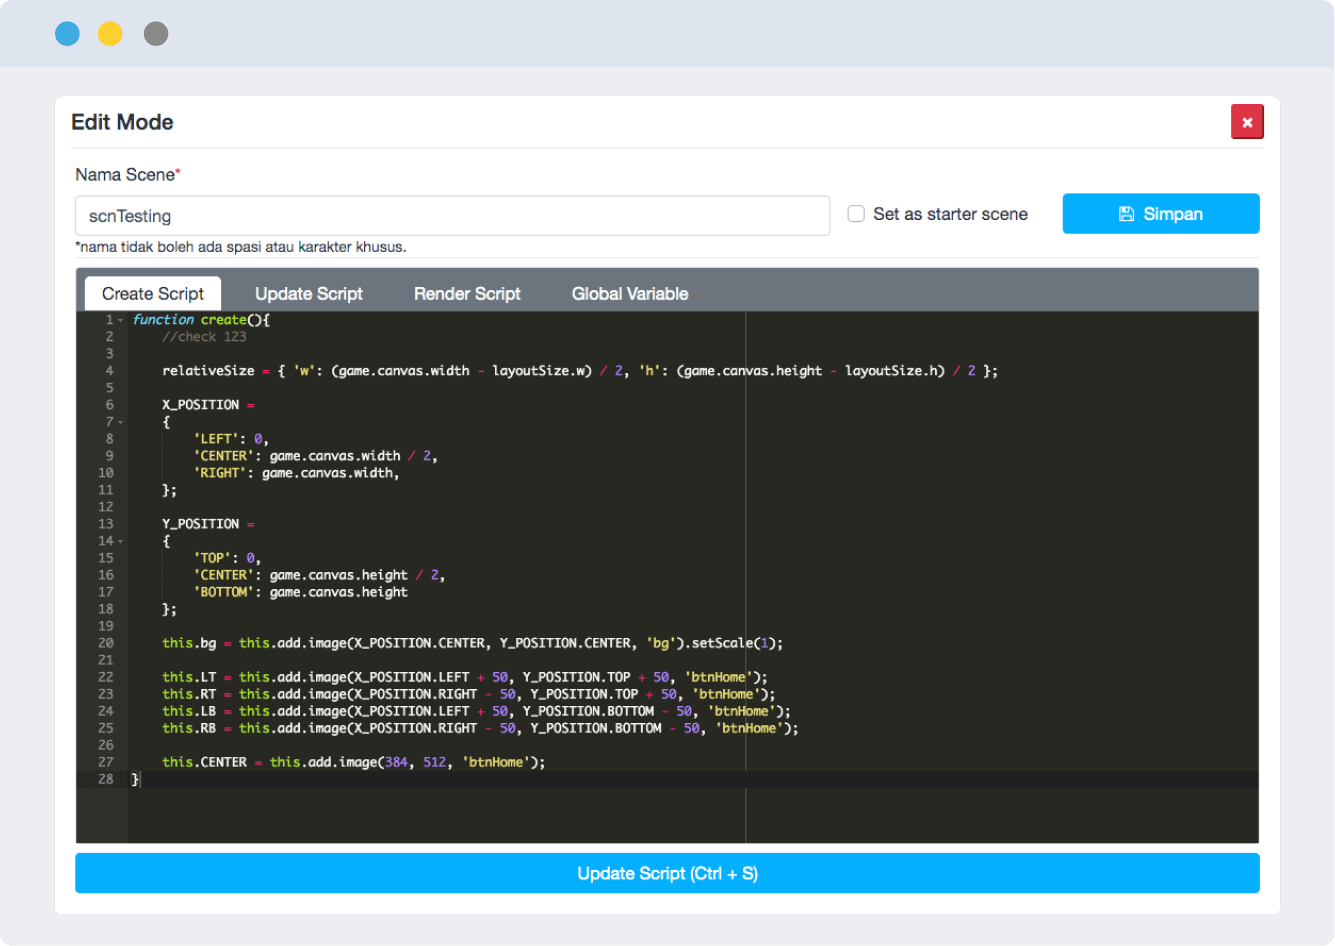Close the Edit Mode dialog
The height and width of the screenshot is (946, 1335).
[1247, 122]
